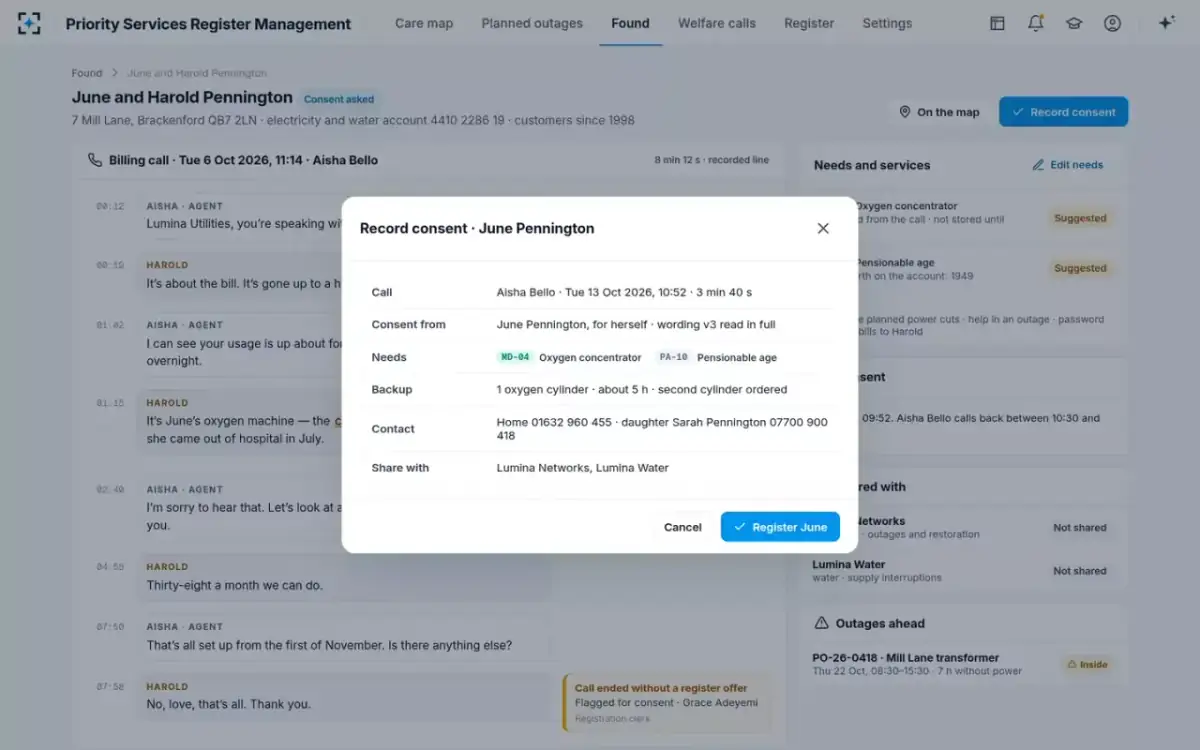Click the Consent asked badge
The height and width of the screenshot is (750, 1200).
pos(339,99)
